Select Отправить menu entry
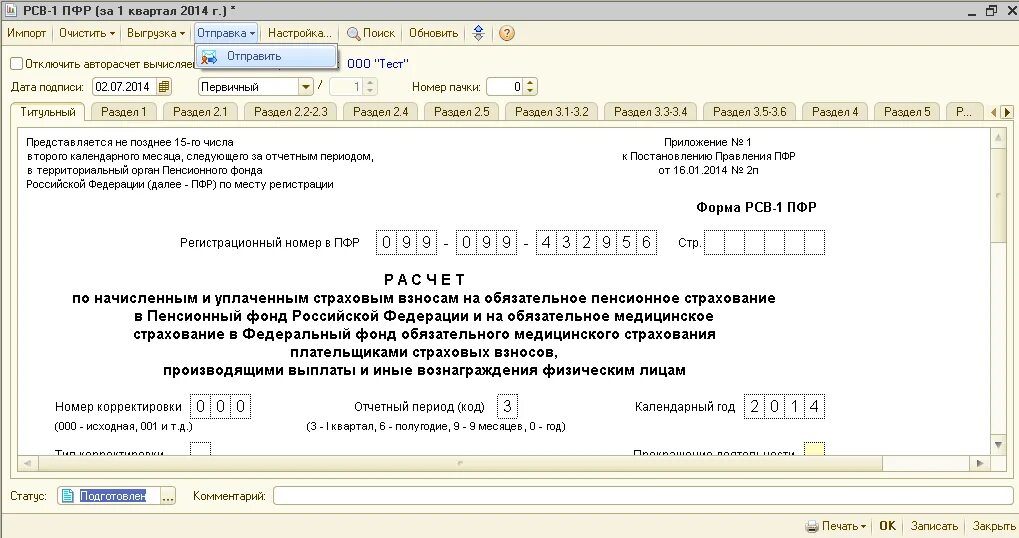The height and width of the screenshot is (538, 1019). pos(266,57)
